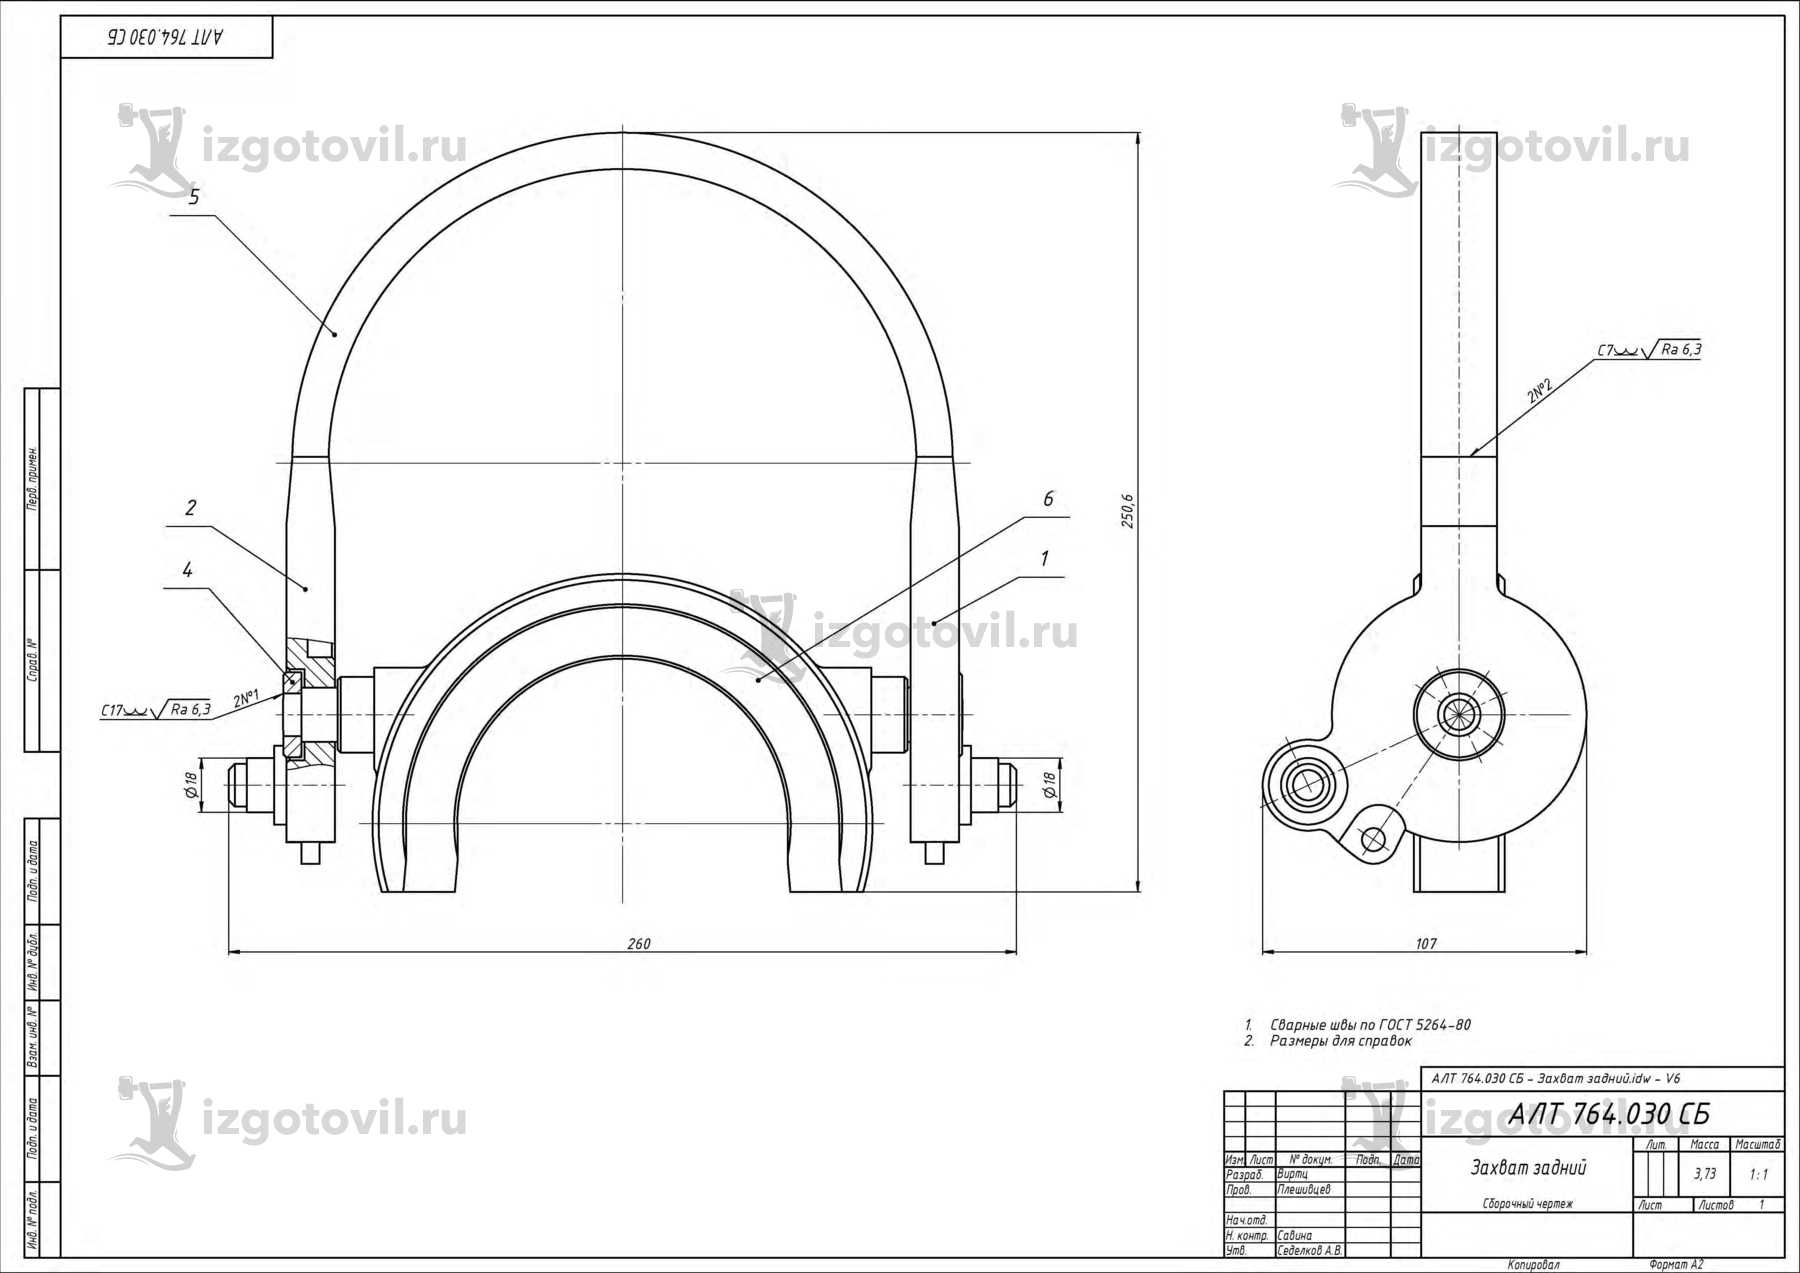1800x1273 pixels.
Task: Click the Утв. row label
Action: pos(1236,1251)
